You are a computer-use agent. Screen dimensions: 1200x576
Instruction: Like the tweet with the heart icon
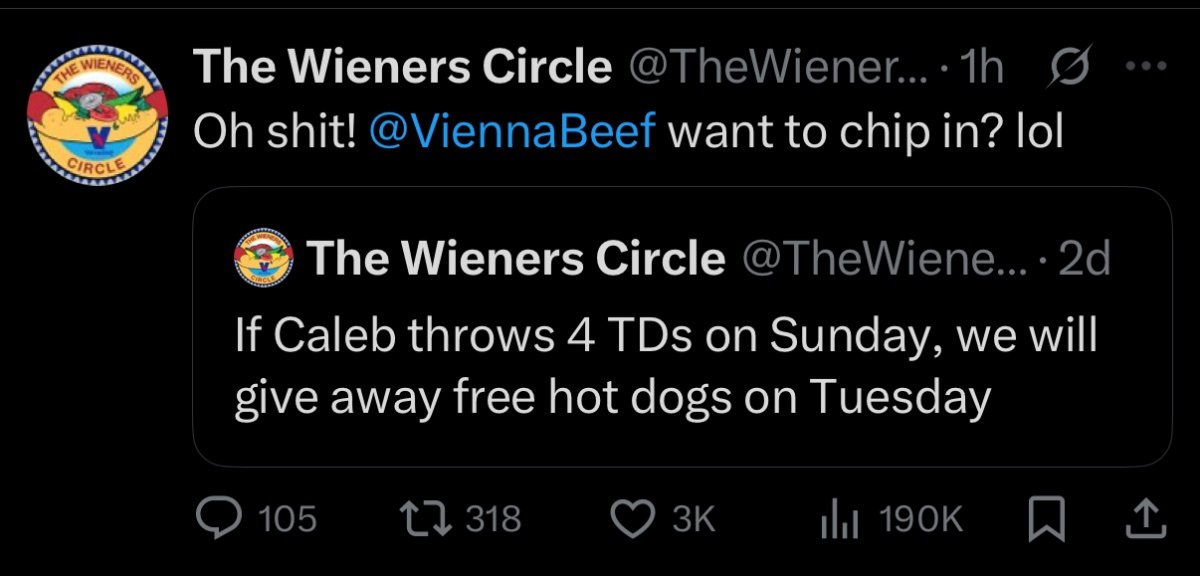tap(631, 517)
